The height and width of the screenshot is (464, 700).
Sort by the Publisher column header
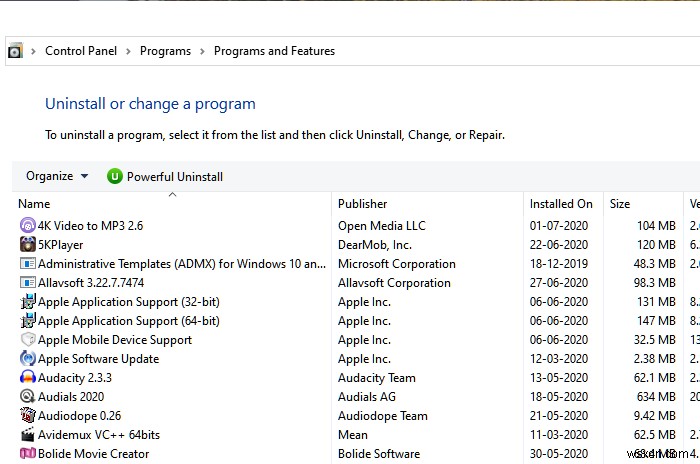tap(362, 204)
